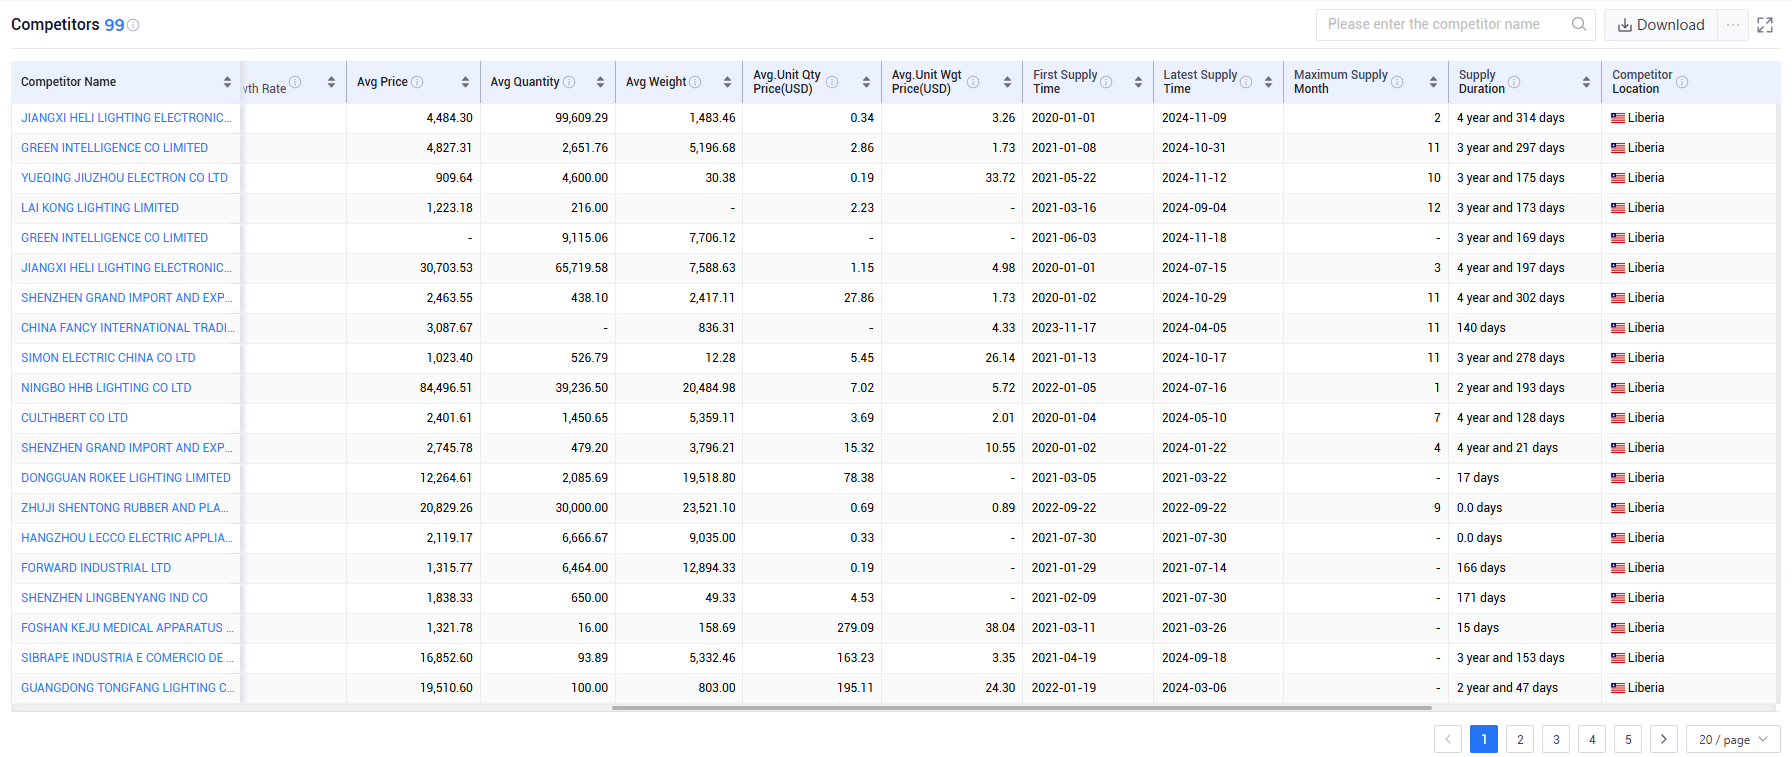
Task: Sort by Avg.Unit Wgt Price column
Action: [1007, 82]
